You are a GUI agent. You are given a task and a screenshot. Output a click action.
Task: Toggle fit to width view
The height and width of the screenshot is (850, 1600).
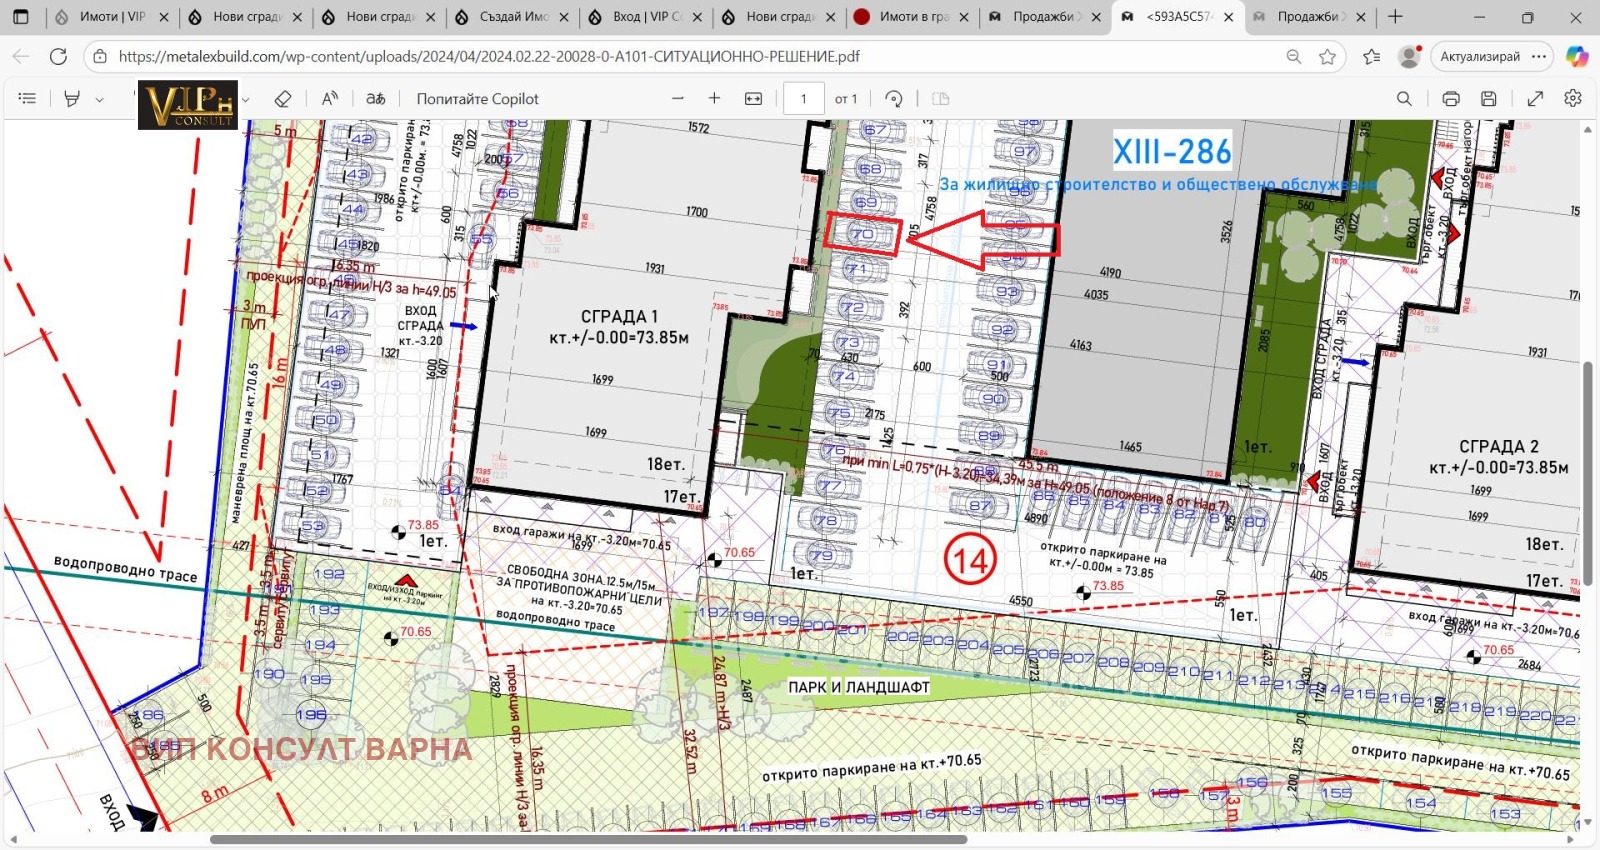pos(754,98)
